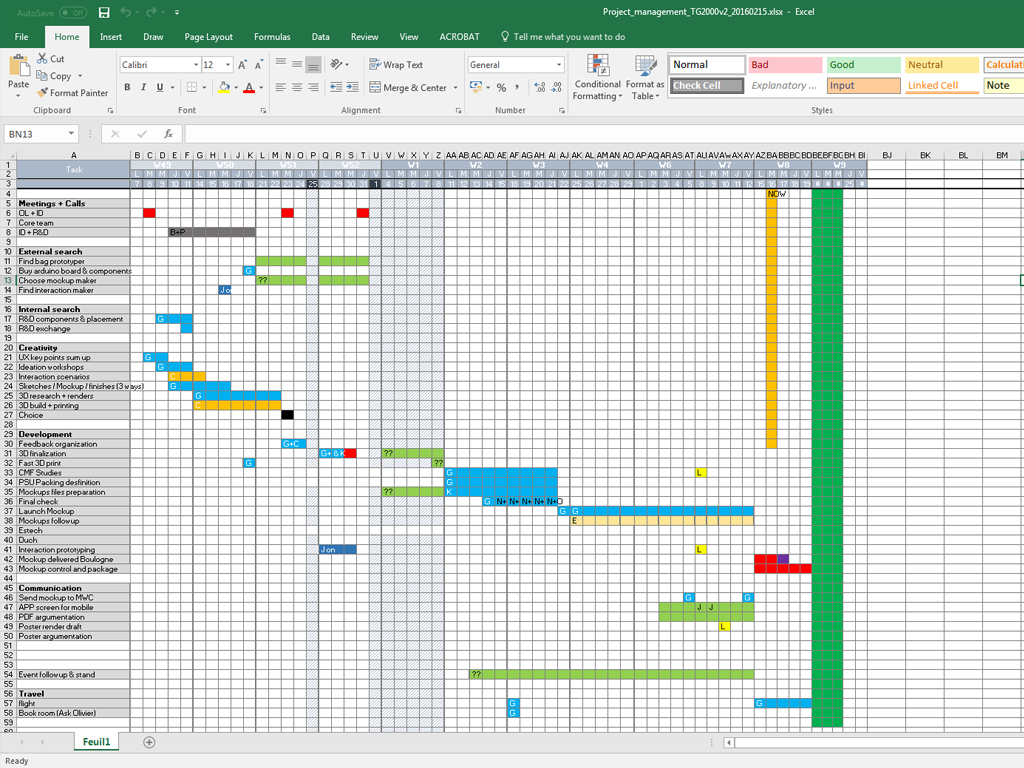Screen dimensions: 1024x768
Task: Apply percent style to cells
Action: [x=501, y=88]
